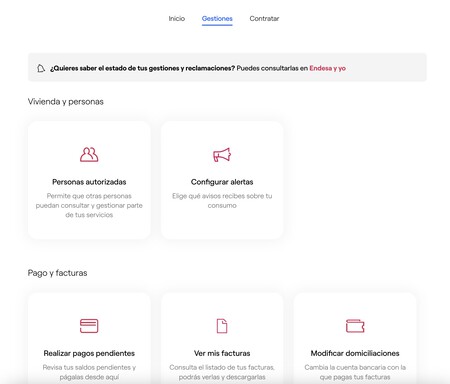Click the document Ver mis facturas icon
Screen dimensions: 450x384
click(222, 326)
